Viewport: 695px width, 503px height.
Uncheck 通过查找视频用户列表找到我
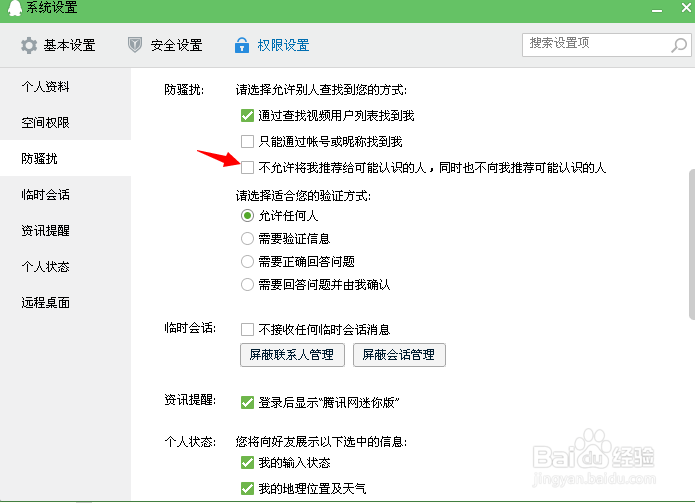coord(247,116)
